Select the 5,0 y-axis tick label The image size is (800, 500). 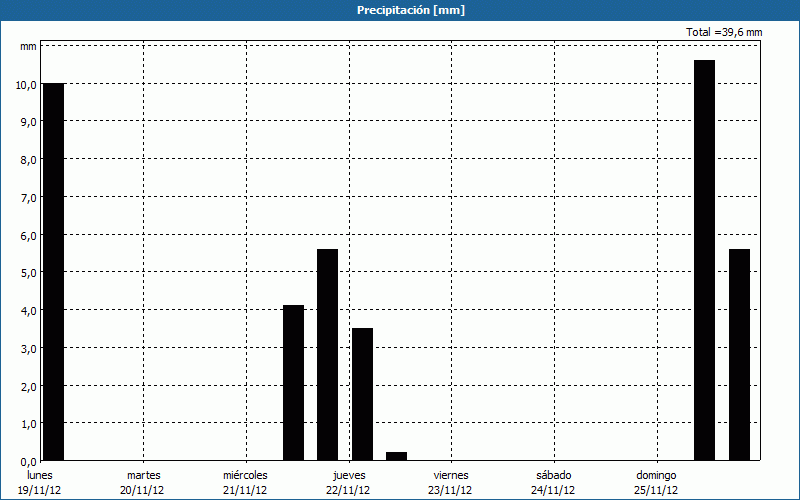26,273
